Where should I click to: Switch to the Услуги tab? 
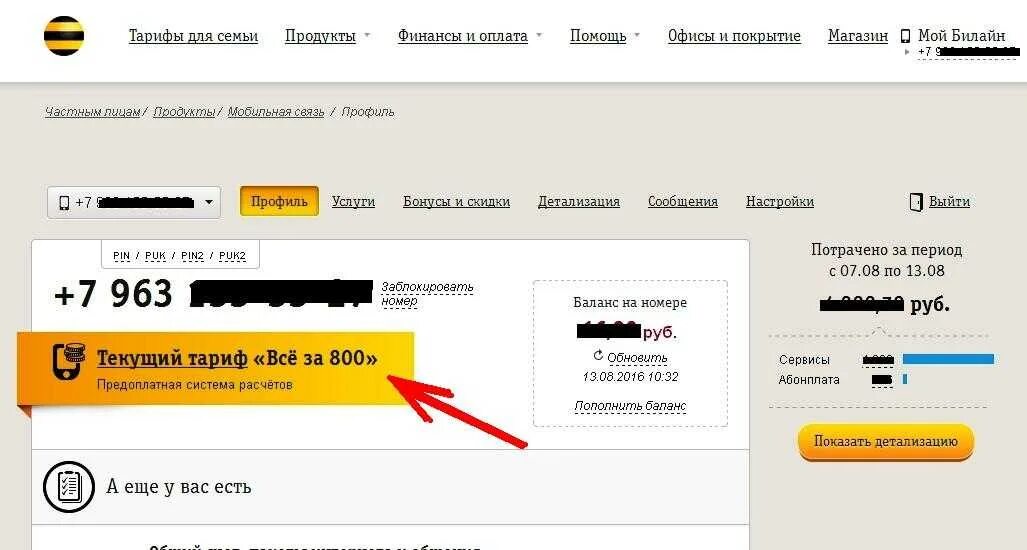click(x=353, y=202)
